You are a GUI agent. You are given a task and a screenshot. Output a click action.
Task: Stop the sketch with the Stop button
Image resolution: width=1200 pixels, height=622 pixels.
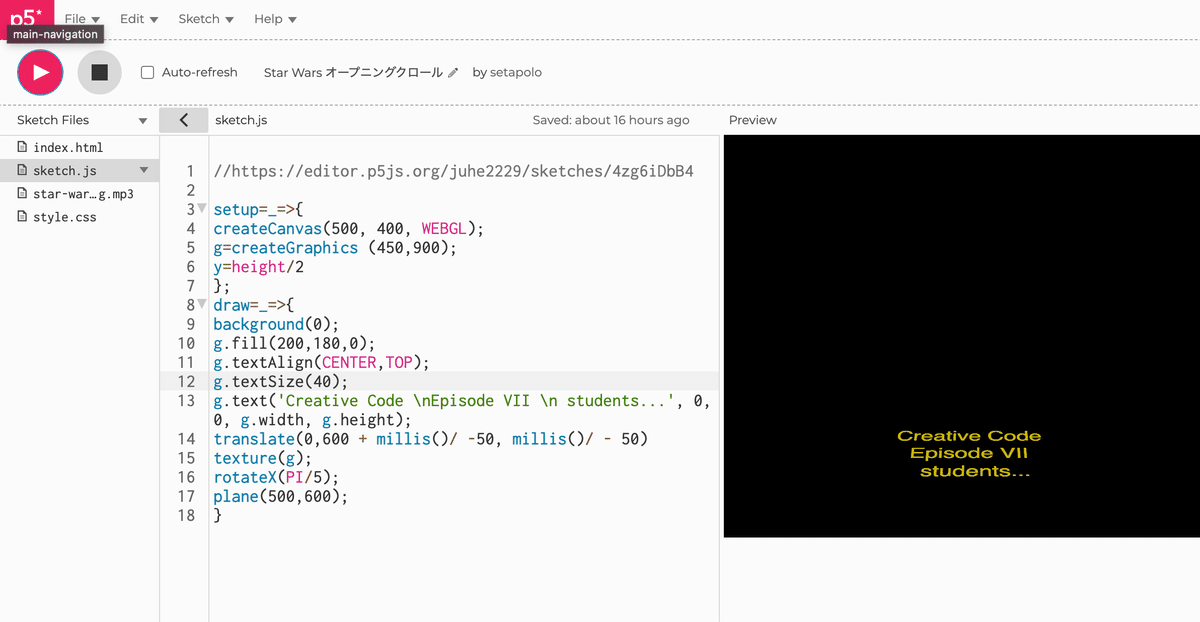[x=99, y=72]
